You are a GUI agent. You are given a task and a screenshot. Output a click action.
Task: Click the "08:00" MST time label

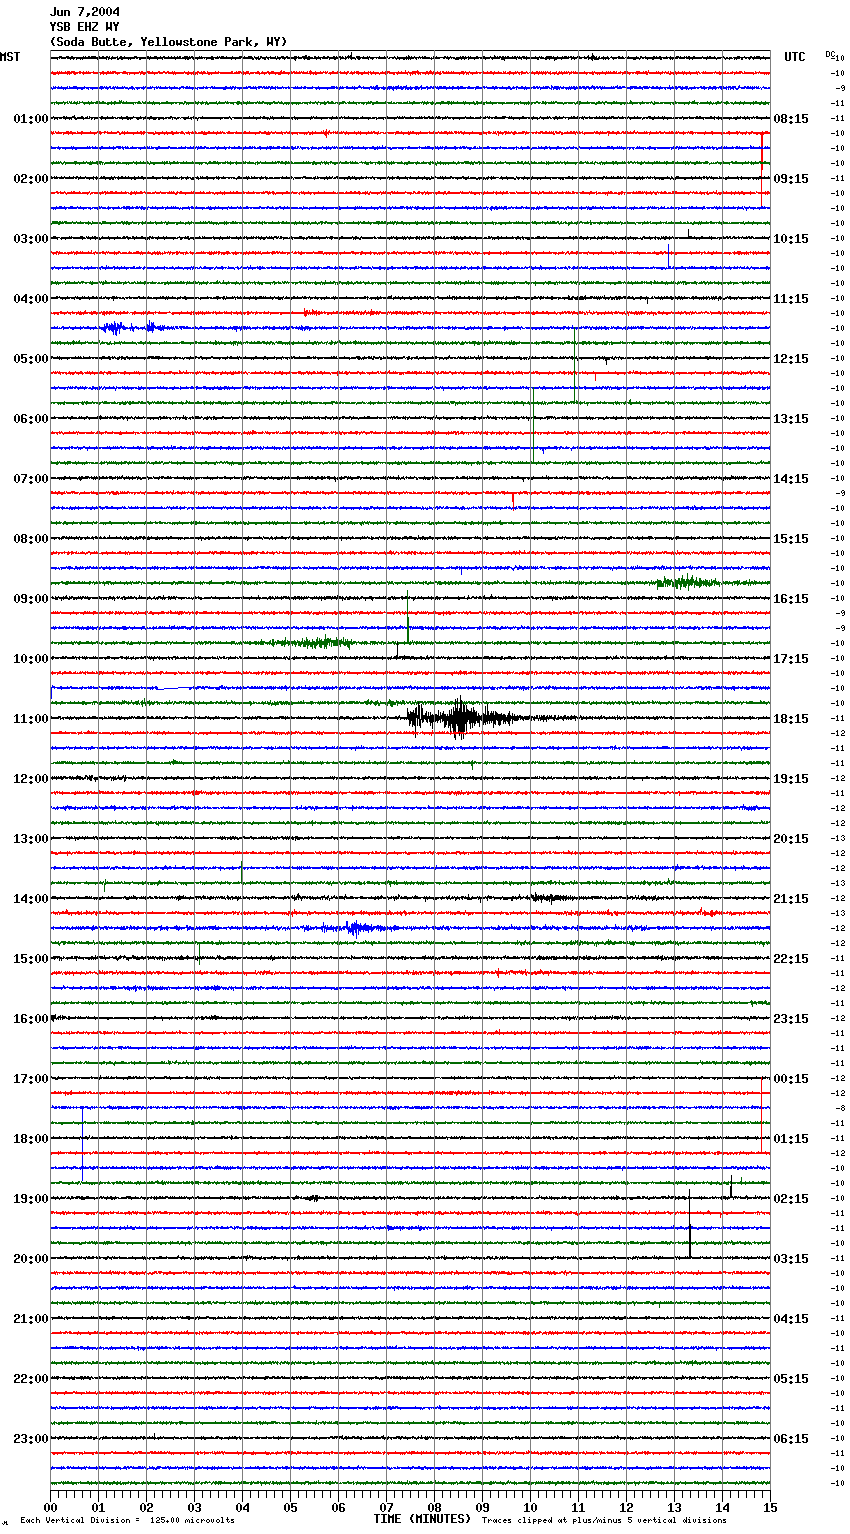[31, 539]
